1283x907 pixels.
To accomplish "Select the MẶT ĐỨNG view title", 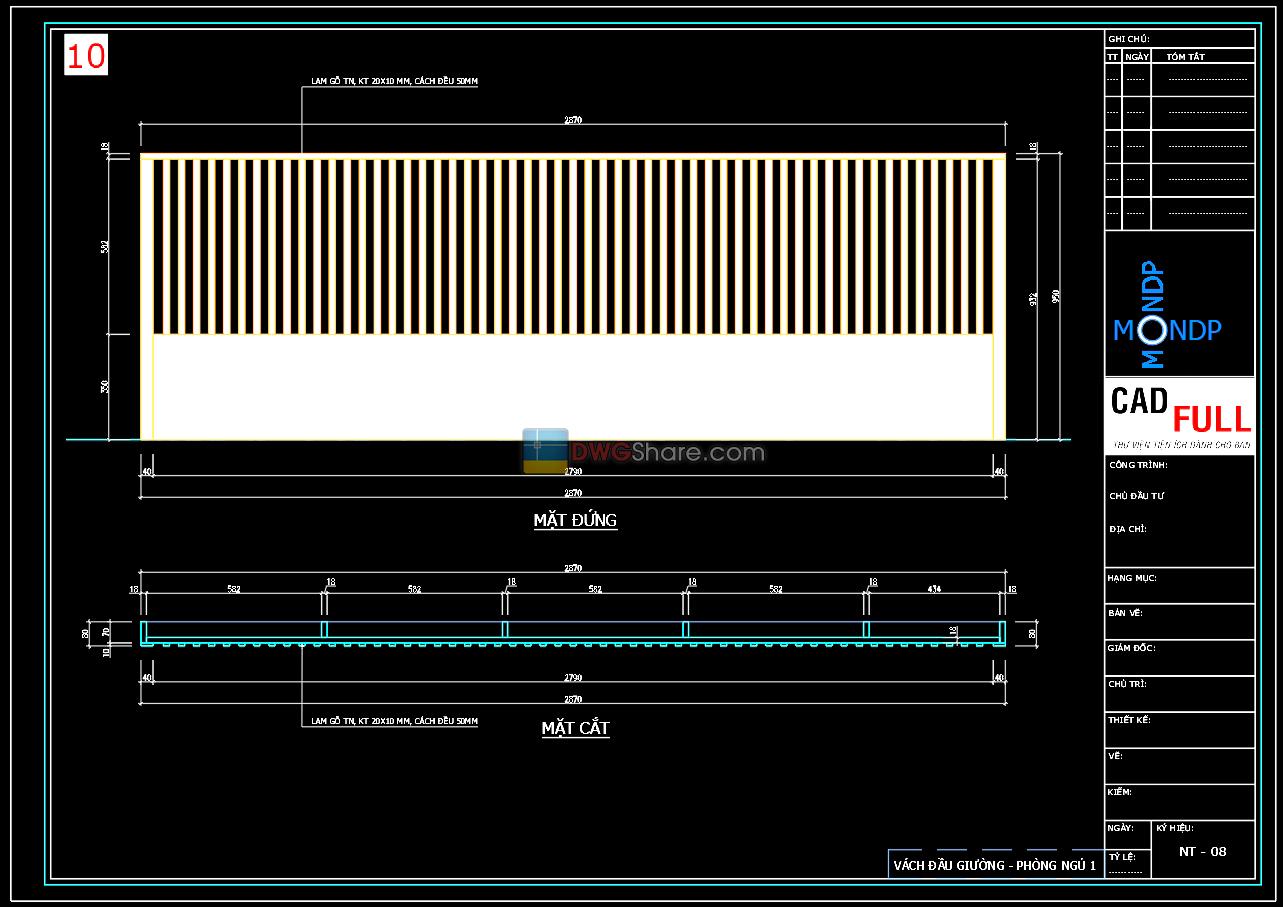I will click(575, 520).
